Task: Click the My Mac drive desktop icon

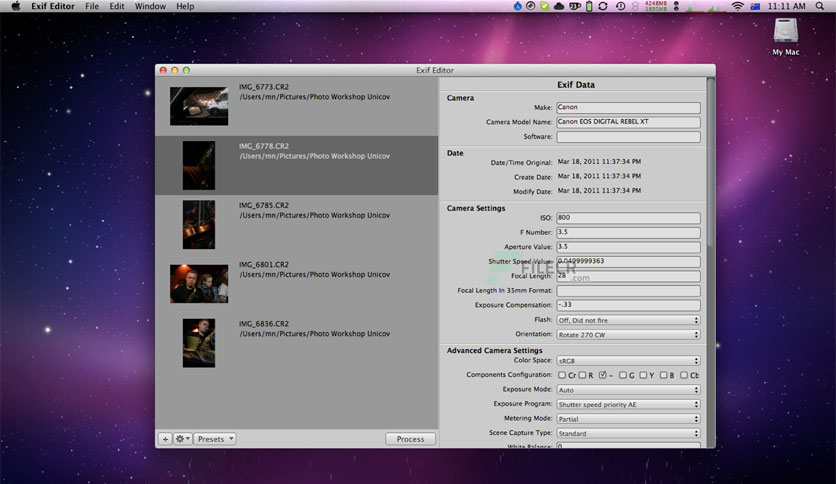Action: pyautogui.click(x=786, y=36)
